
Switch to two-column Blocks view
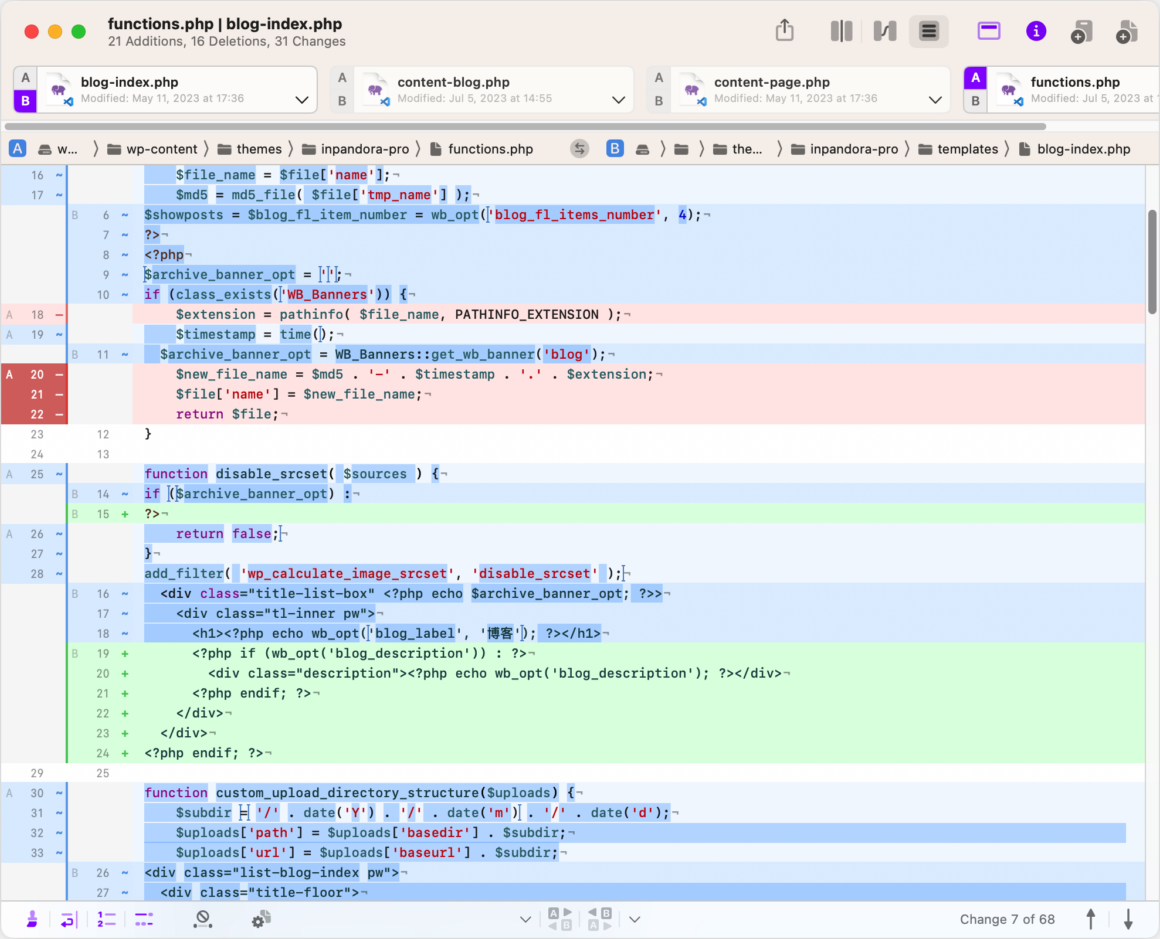click(841, 31)
